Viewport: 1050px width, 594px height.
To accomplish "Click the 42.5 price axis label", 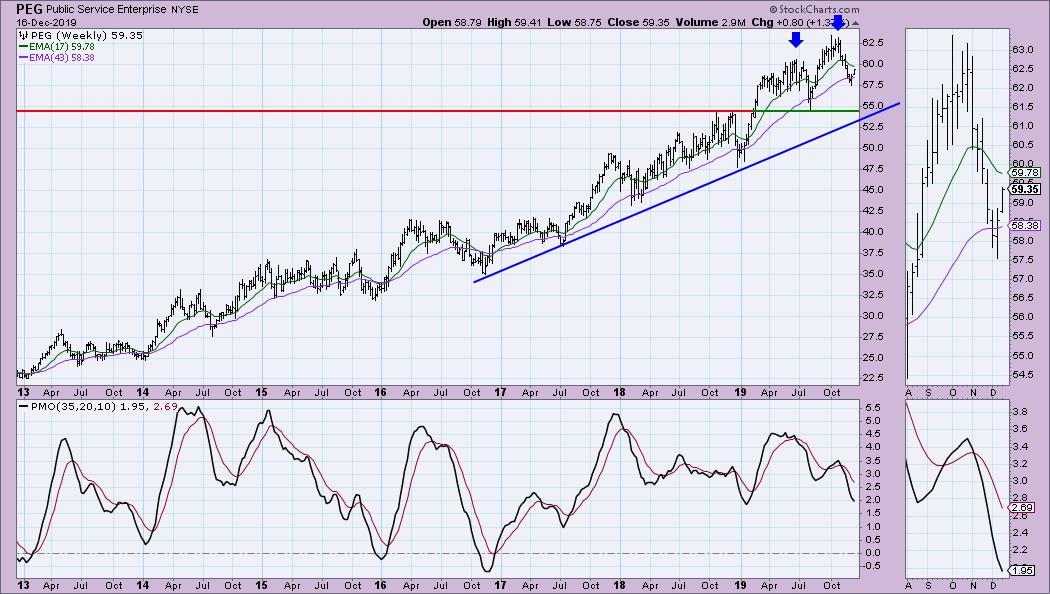I will tap(873, 210).
